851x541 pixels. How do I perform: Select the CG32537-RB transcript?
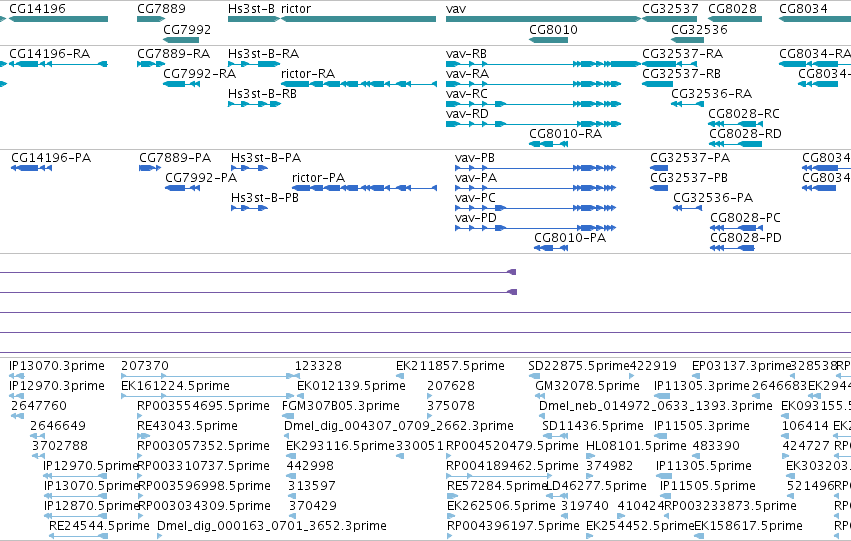(657, 84)
